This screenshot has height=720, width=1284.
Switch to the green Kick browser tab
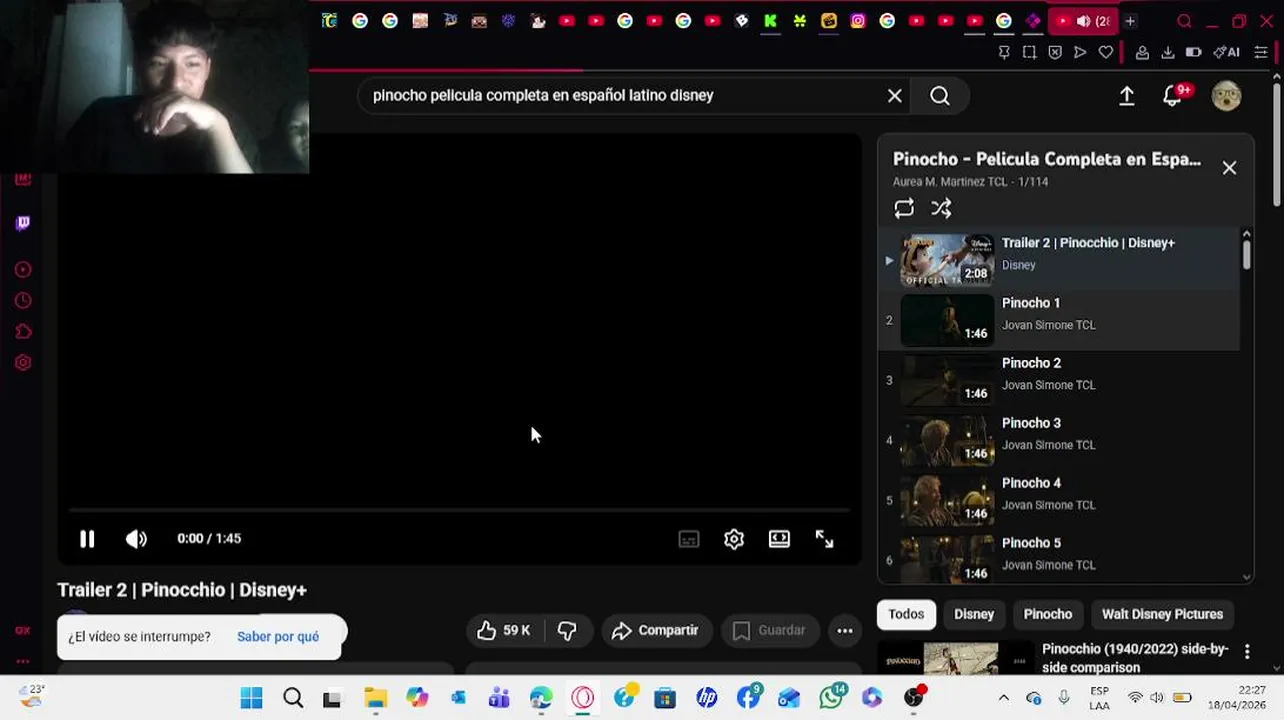click(x=770, y=21)
